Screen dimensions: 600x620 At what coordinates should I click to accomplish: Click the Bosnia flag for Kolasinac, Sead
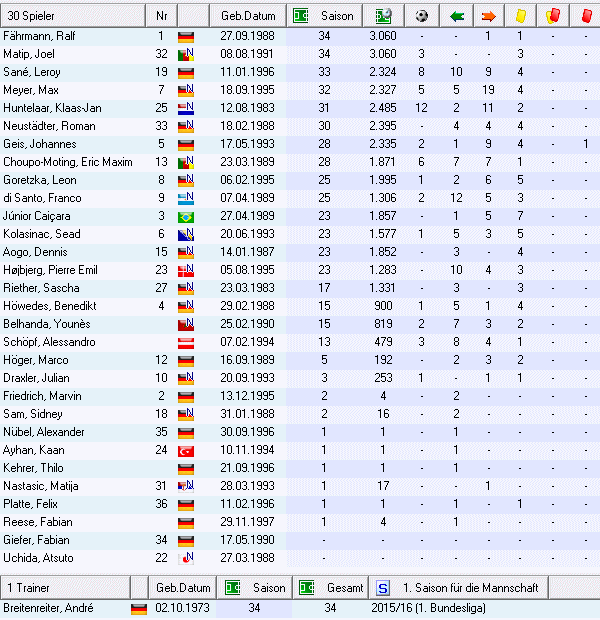(x=186, y=234)
